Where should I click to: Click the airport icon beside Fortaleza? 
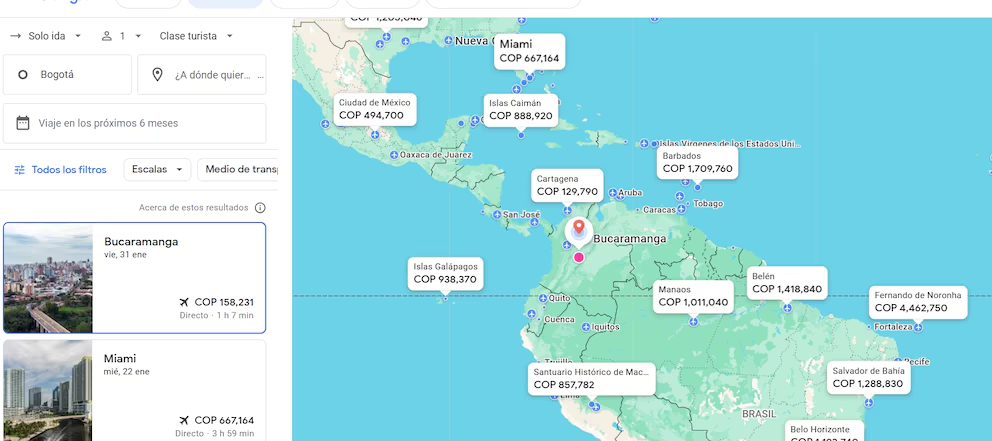(x=918, y=327)
